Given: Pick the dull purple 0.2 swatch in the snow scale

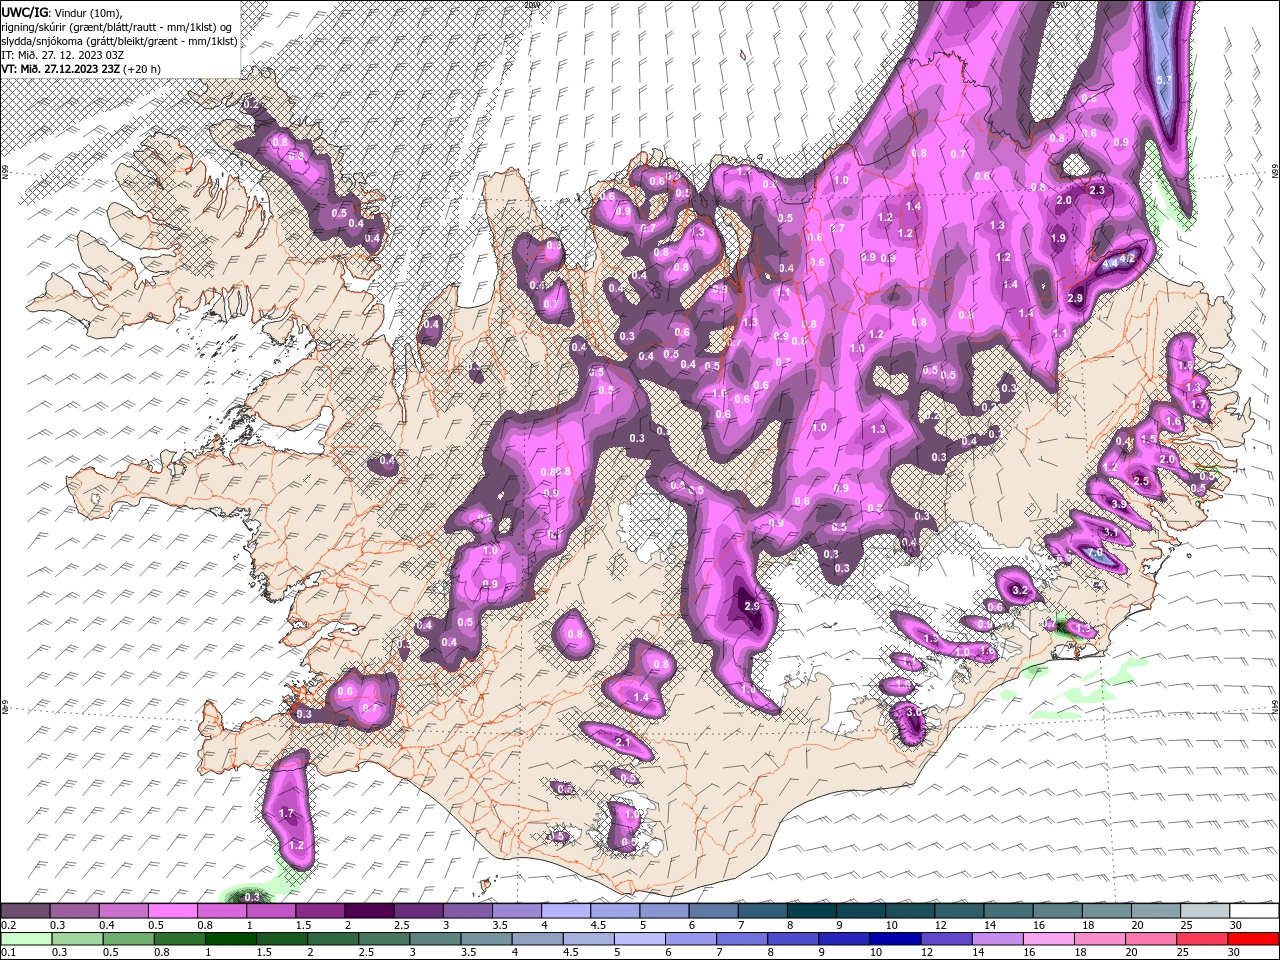Looking at the screenshot, I should tap(25, 911).
